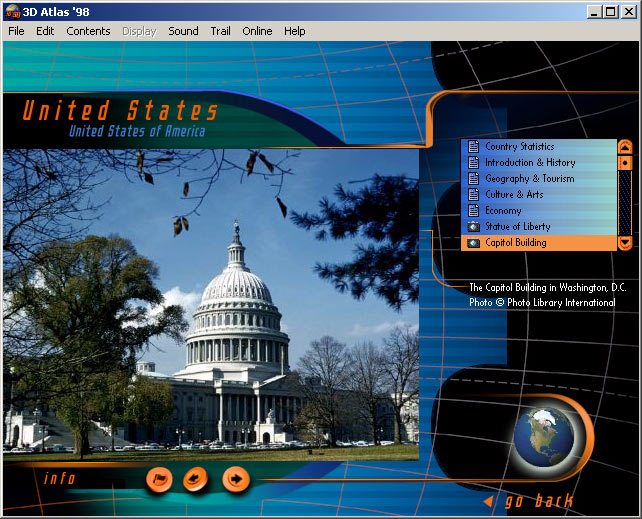Click the document icon beside Country Statistics
Screen dimensions: 642x519
(473, 147)
